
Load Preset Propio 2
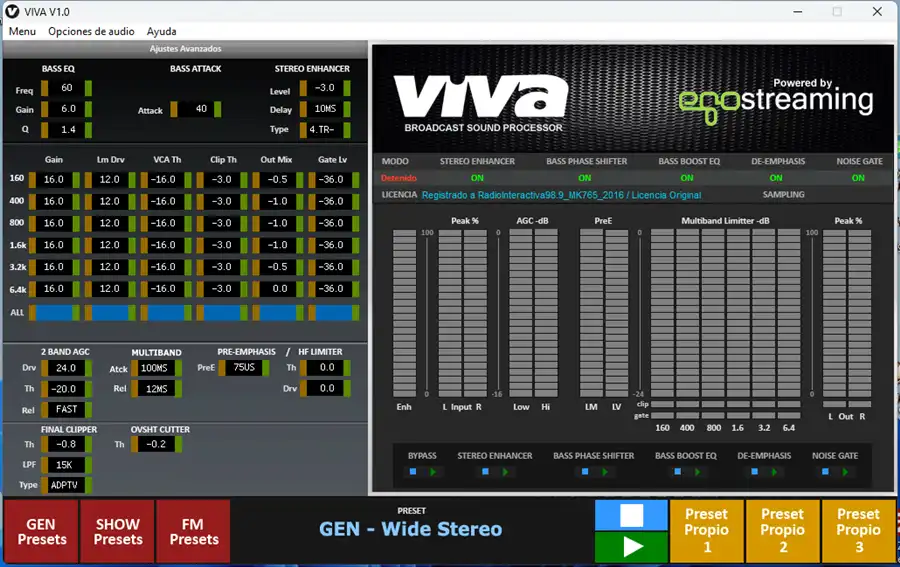782,531
